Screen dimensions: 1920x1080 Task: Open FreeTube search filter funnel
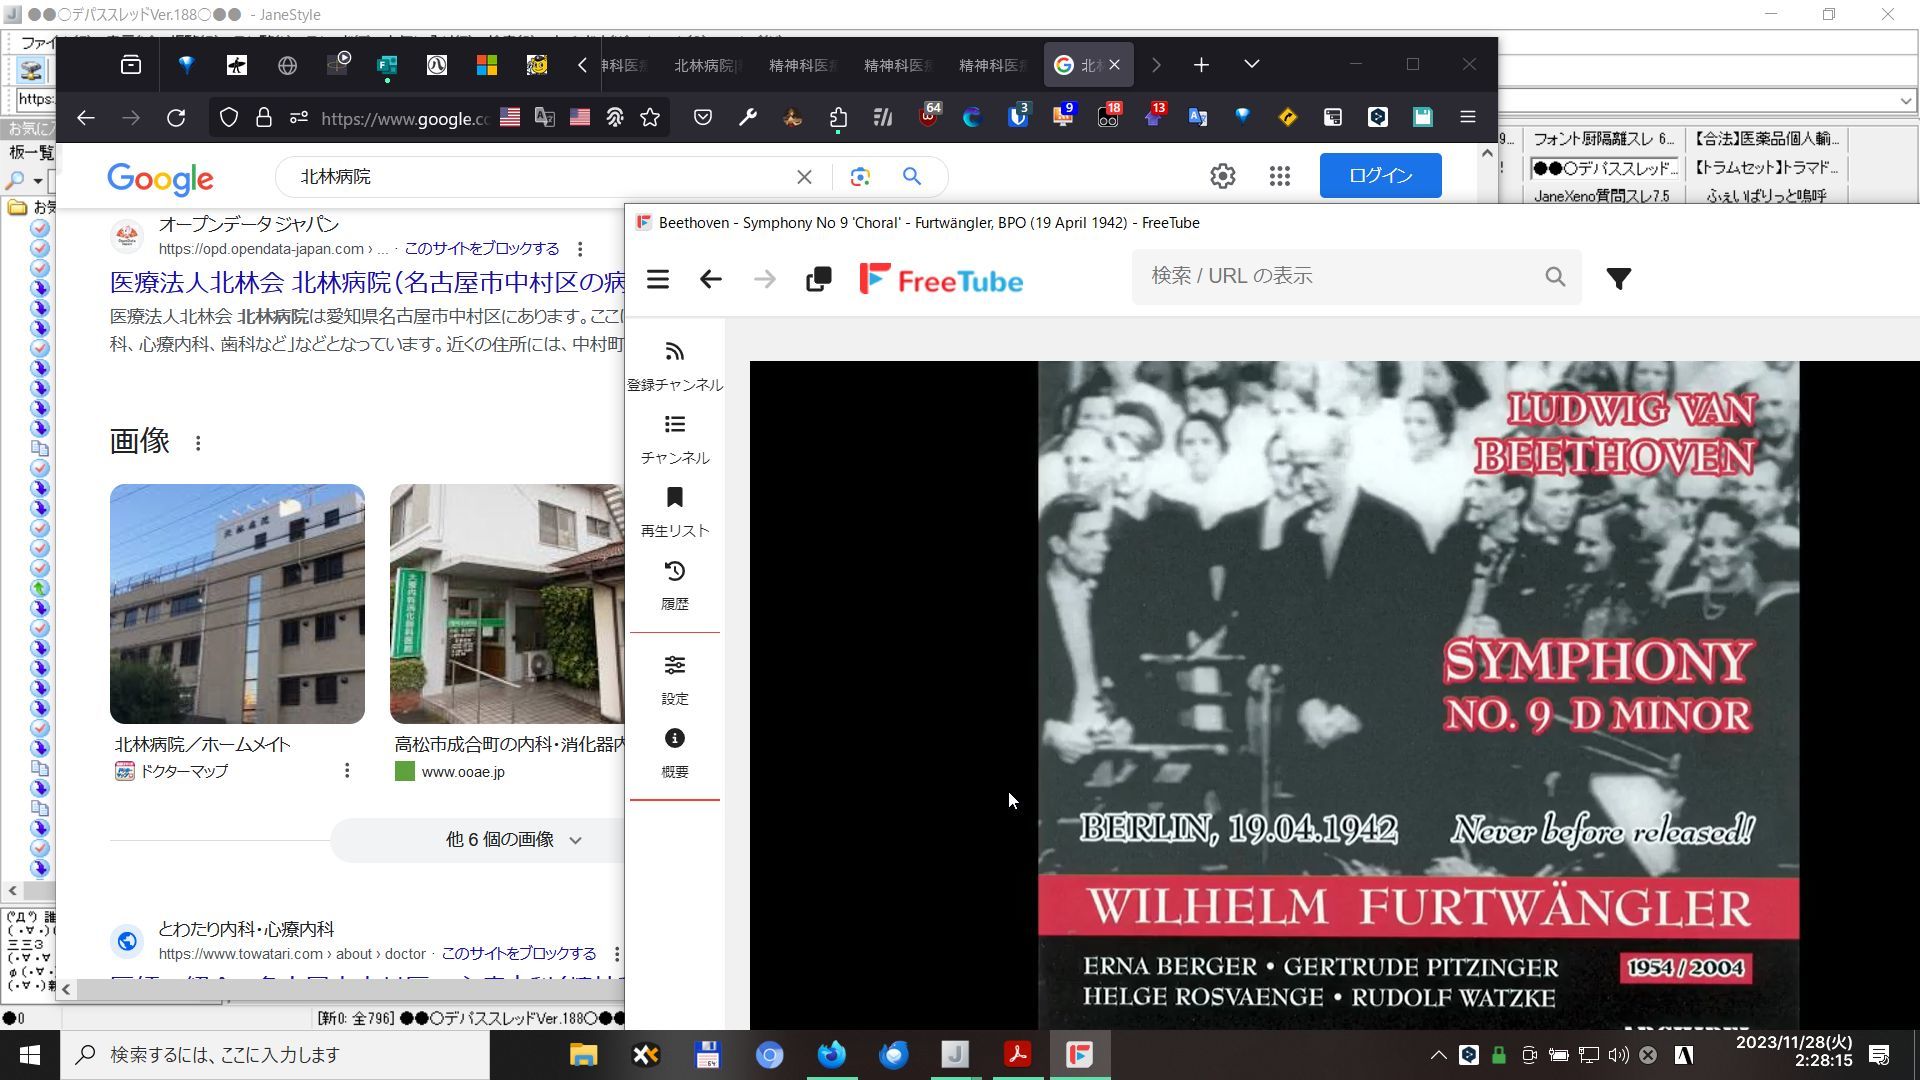coord(1618,278)
